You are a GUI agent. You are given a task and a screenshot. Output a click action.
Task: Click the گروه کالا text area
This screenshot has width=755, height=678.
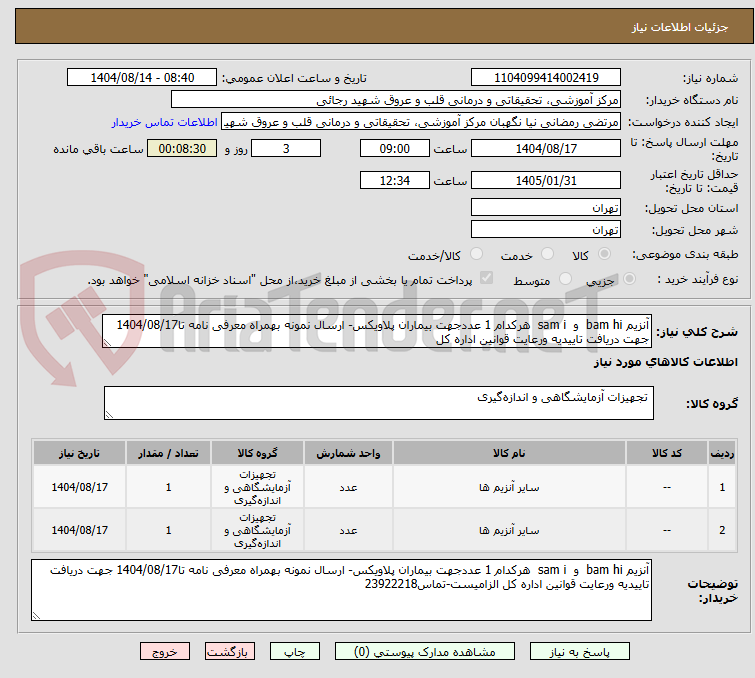378,404
